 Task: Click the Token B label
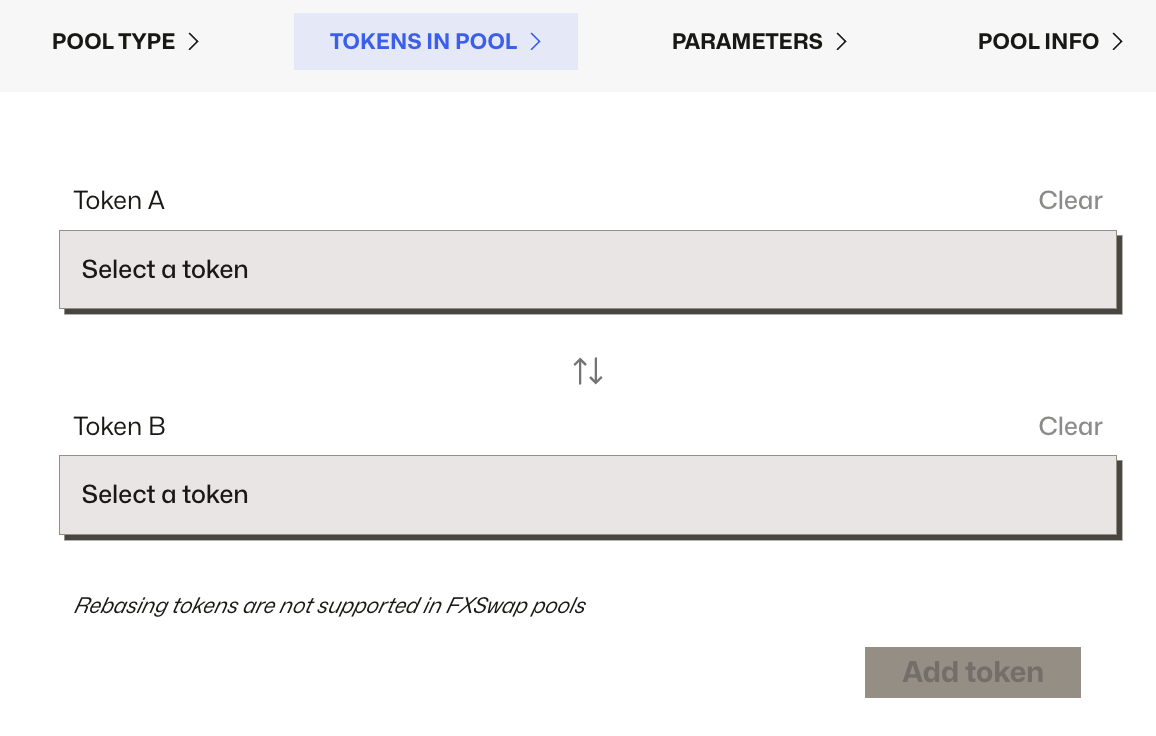118,426
